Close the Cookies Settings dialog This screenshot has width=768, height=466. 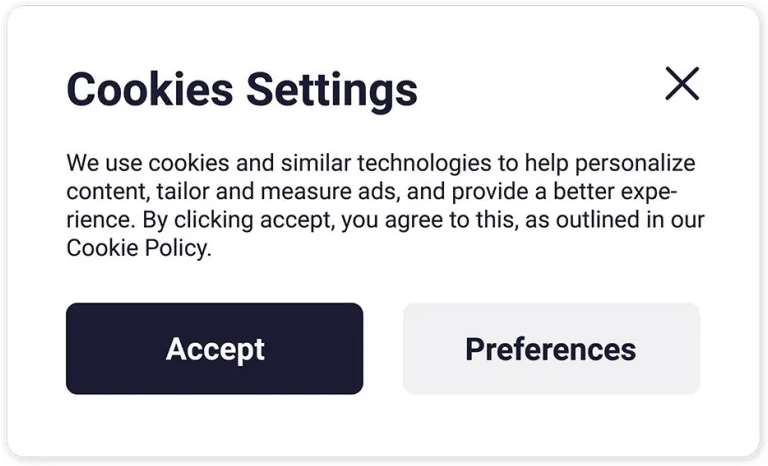tap(682, 84)
